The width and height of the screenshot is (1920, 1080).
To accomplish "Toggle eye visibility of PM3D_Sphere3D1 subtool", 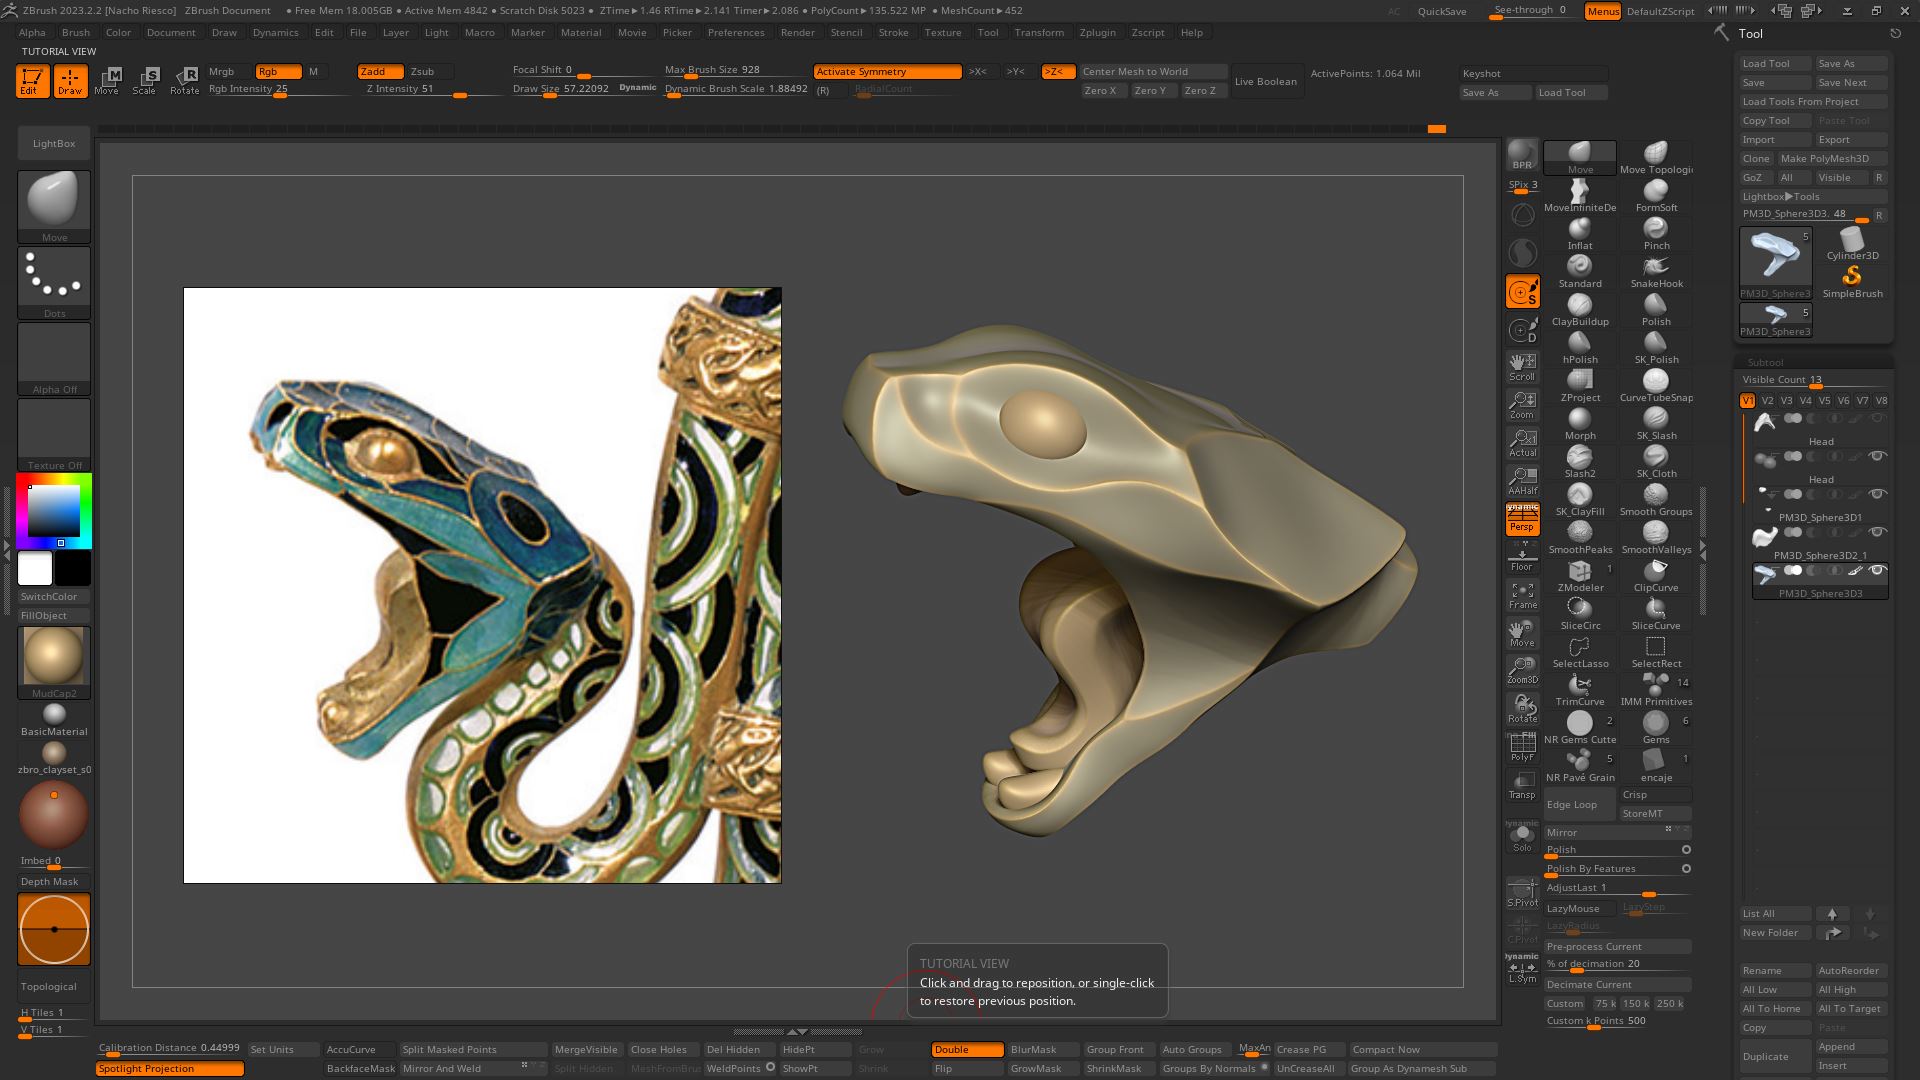I will coord(1877,494).
